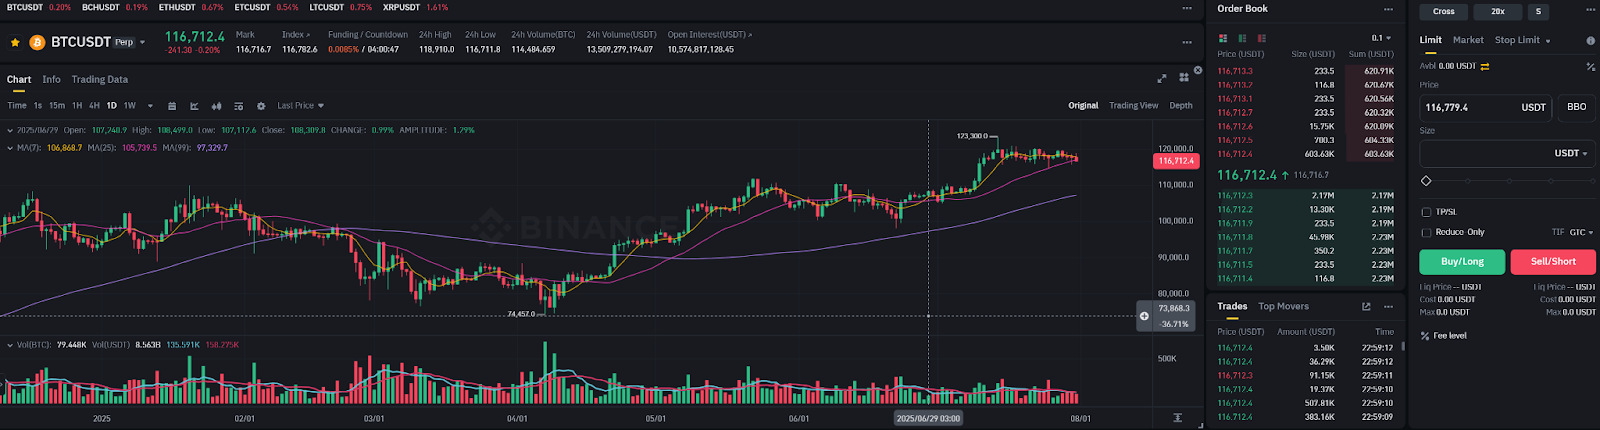Show asks-only order book view
This screenshot has width=1600, height=430.
coord(1262,38)
